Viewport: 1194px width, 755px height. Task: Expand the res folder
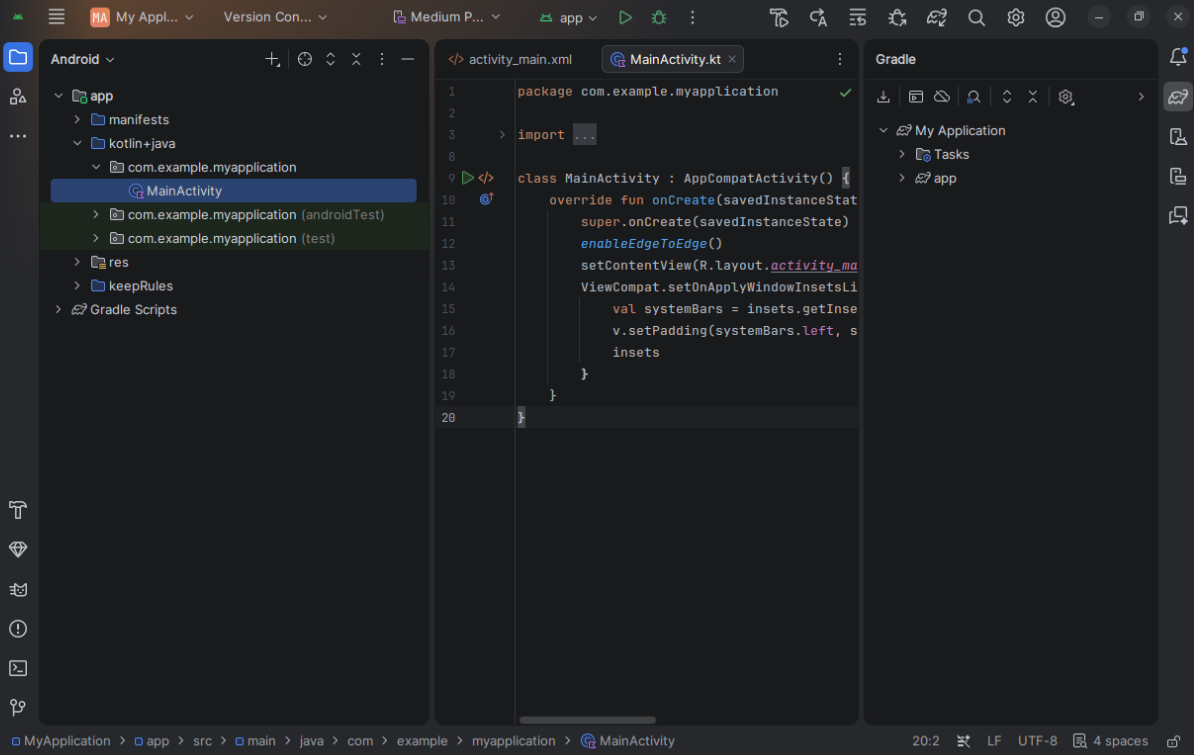(77, 262)
